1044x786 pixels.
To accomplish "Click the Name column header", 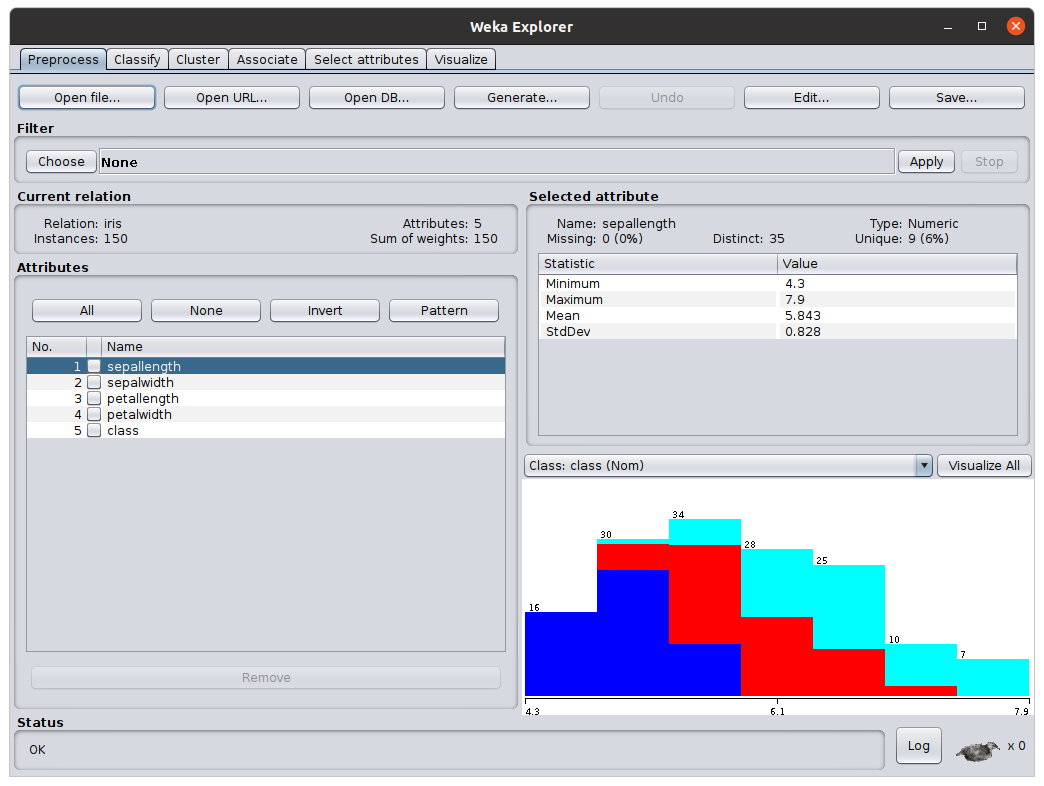I will click(x=303, y=347).
